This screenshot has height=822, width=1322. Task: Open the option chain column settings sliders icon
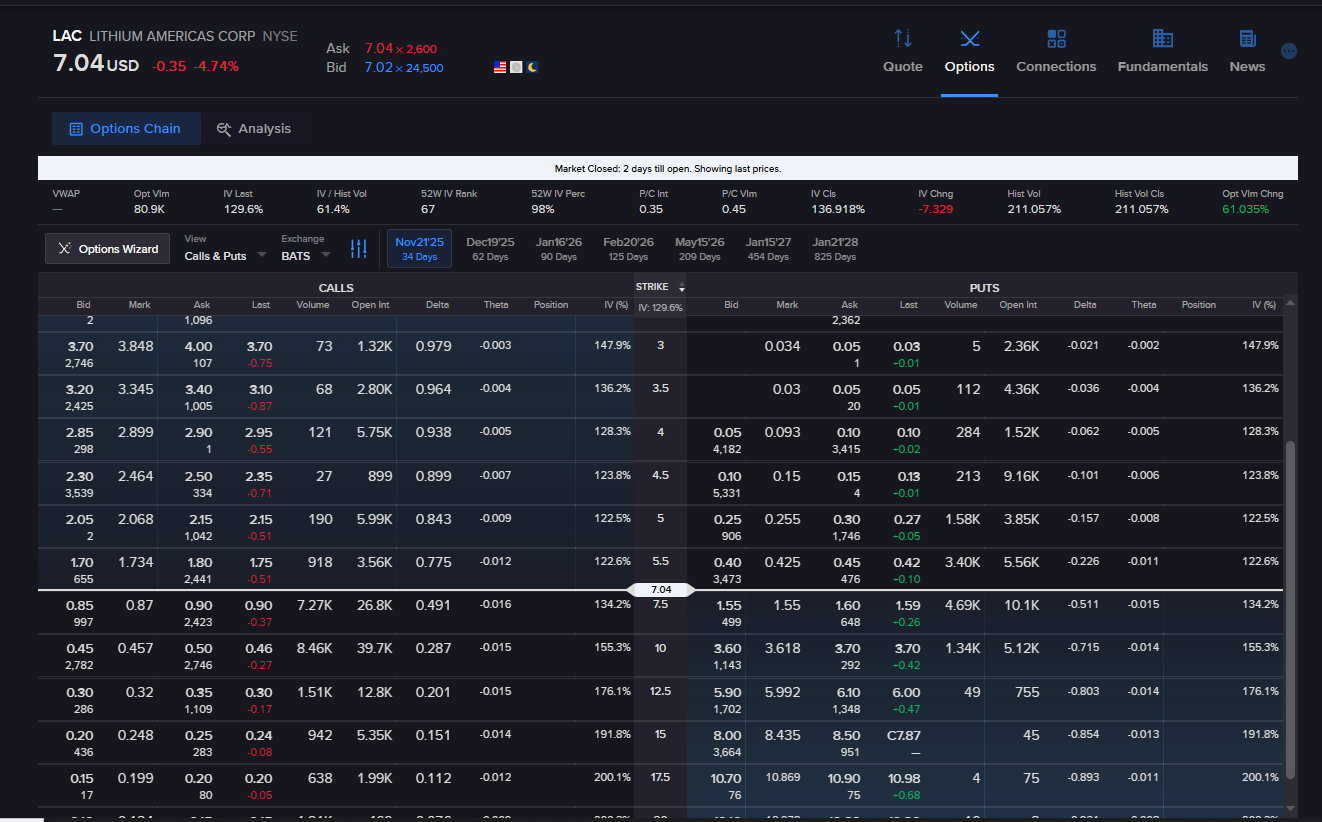point(359,249)
